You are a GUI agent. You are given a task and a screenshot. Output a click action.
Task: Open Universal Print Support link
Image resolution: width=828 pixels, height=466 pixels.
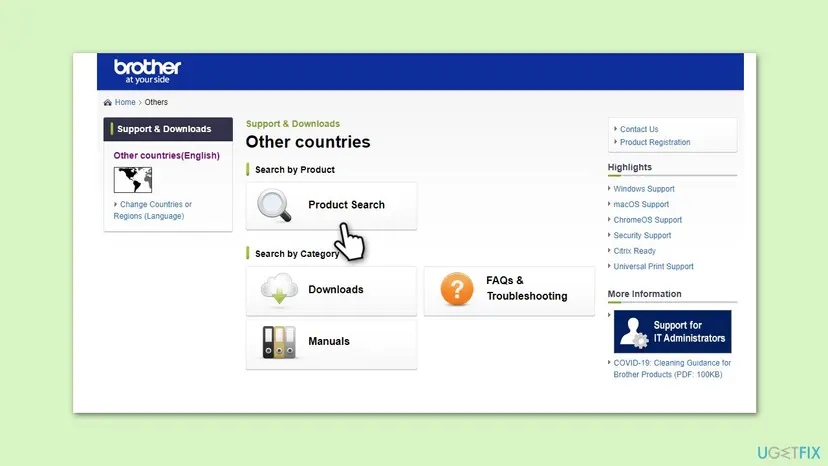(653, 266)
